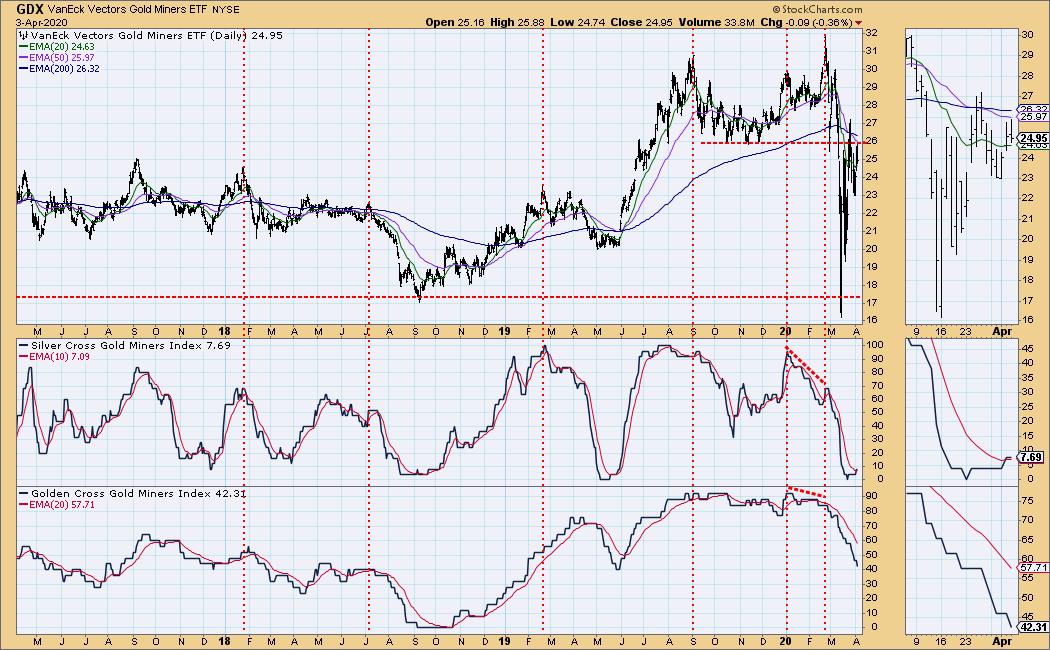Select the 'Low 24.74' value
The image size is (1050, 650).
(578, 22)
